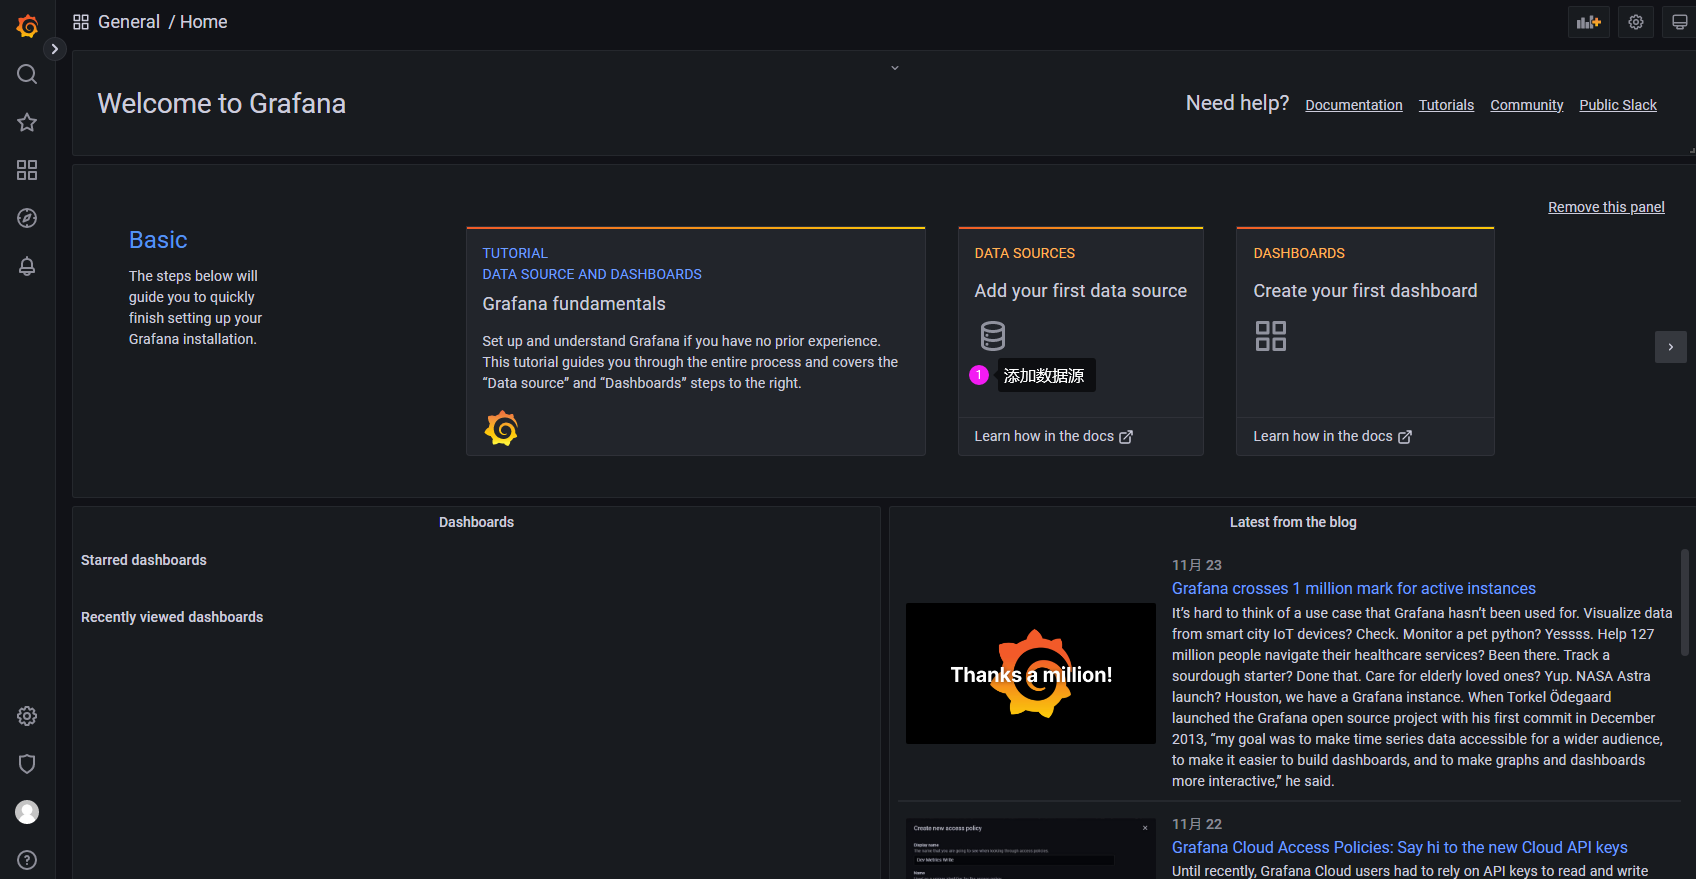Image resolution: width=1696 pixels, height=879 pixels.
Task: Open Documentation link
Action: click(x=1354, y=105)
